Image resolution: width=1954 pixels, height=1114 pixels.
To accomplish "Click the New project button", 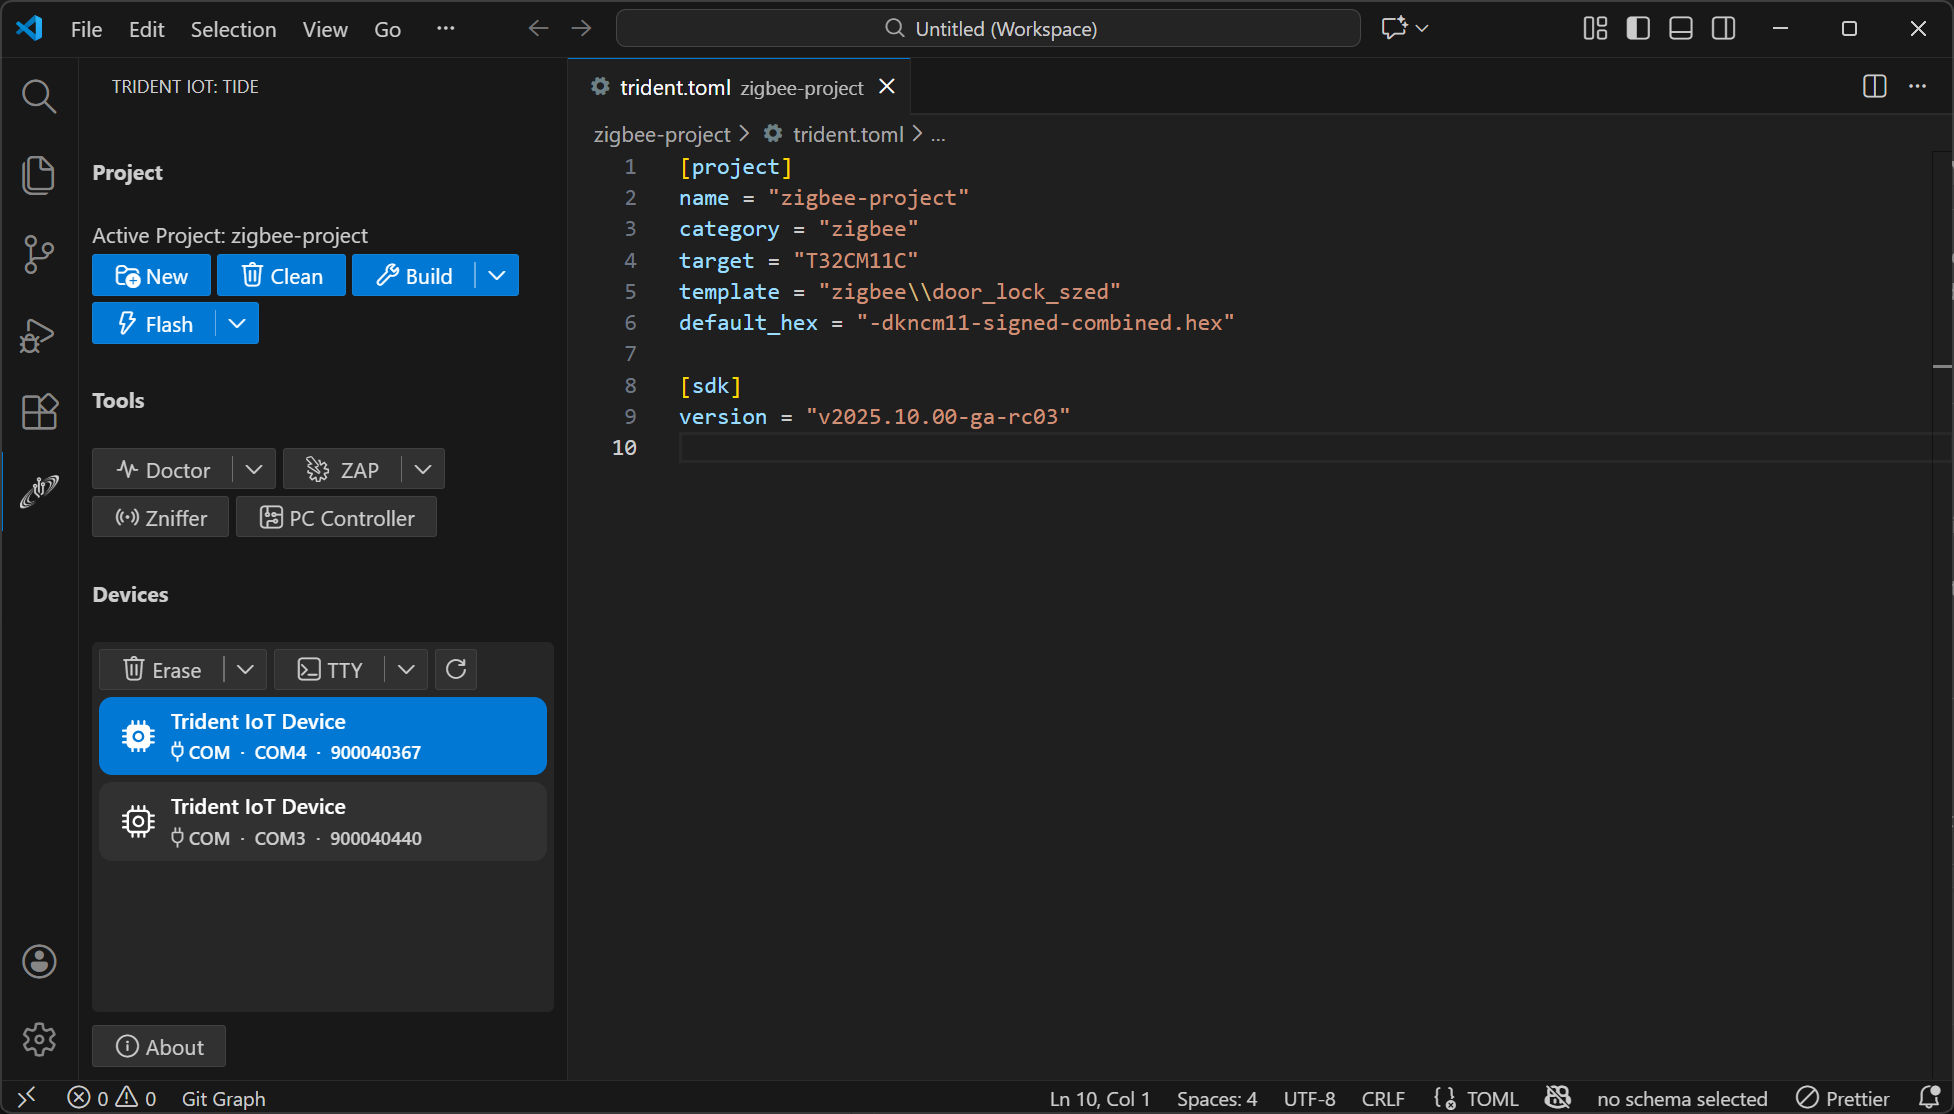I will coord(151,275).
